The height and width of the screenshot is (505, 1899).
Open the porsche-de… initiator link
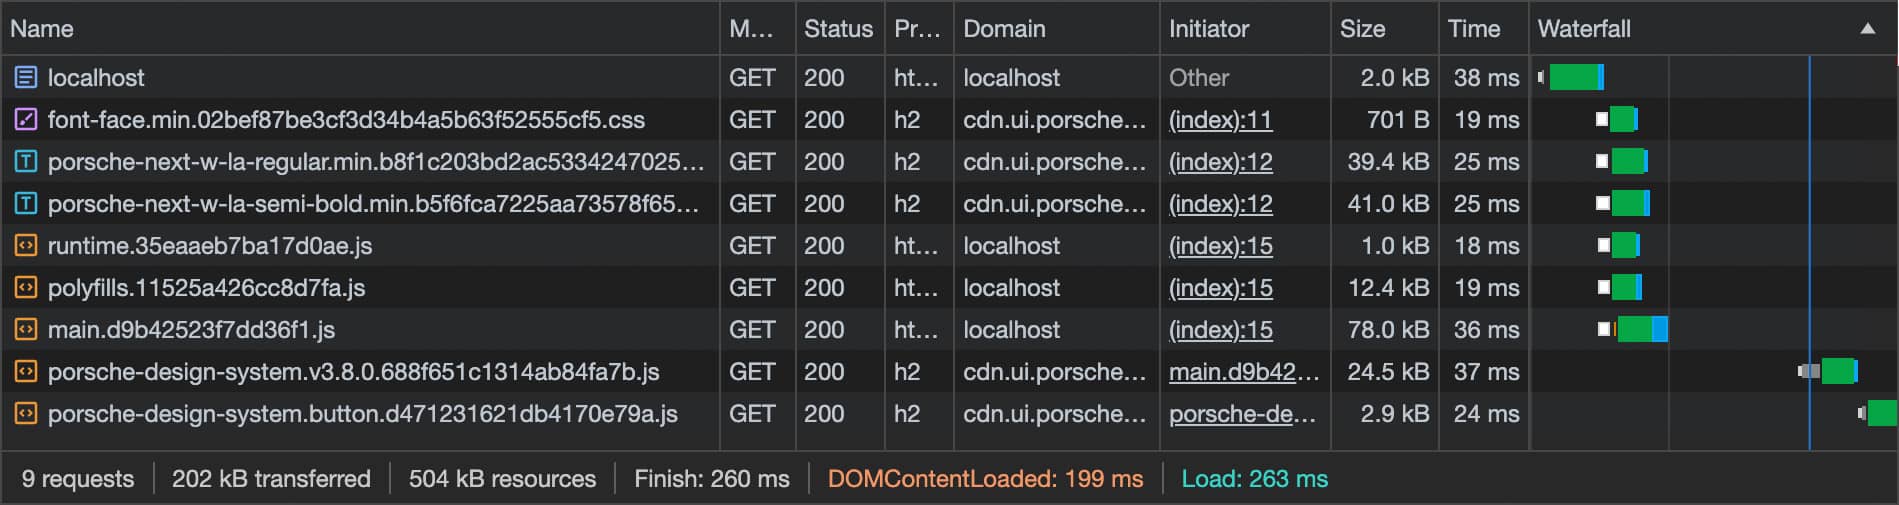[1242, 414]
